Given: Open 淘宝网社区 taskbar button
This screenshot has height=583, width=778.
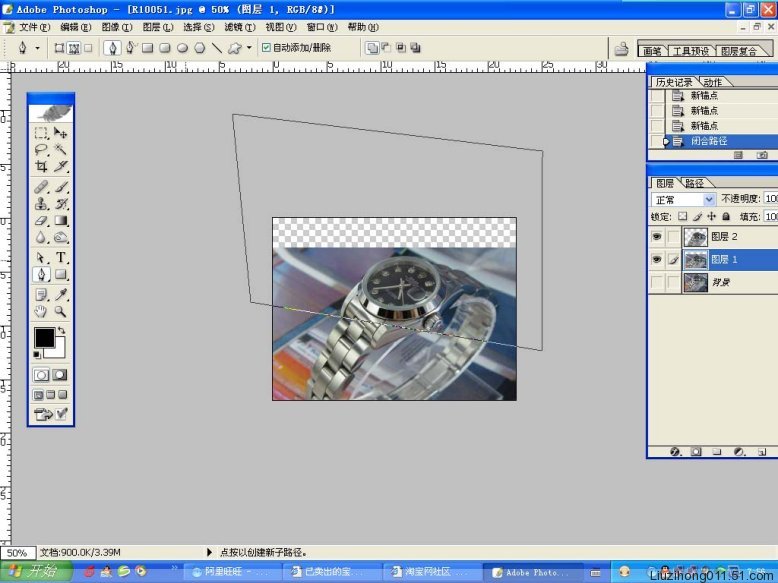Looking at the screenshot, I should pos(432,572).
